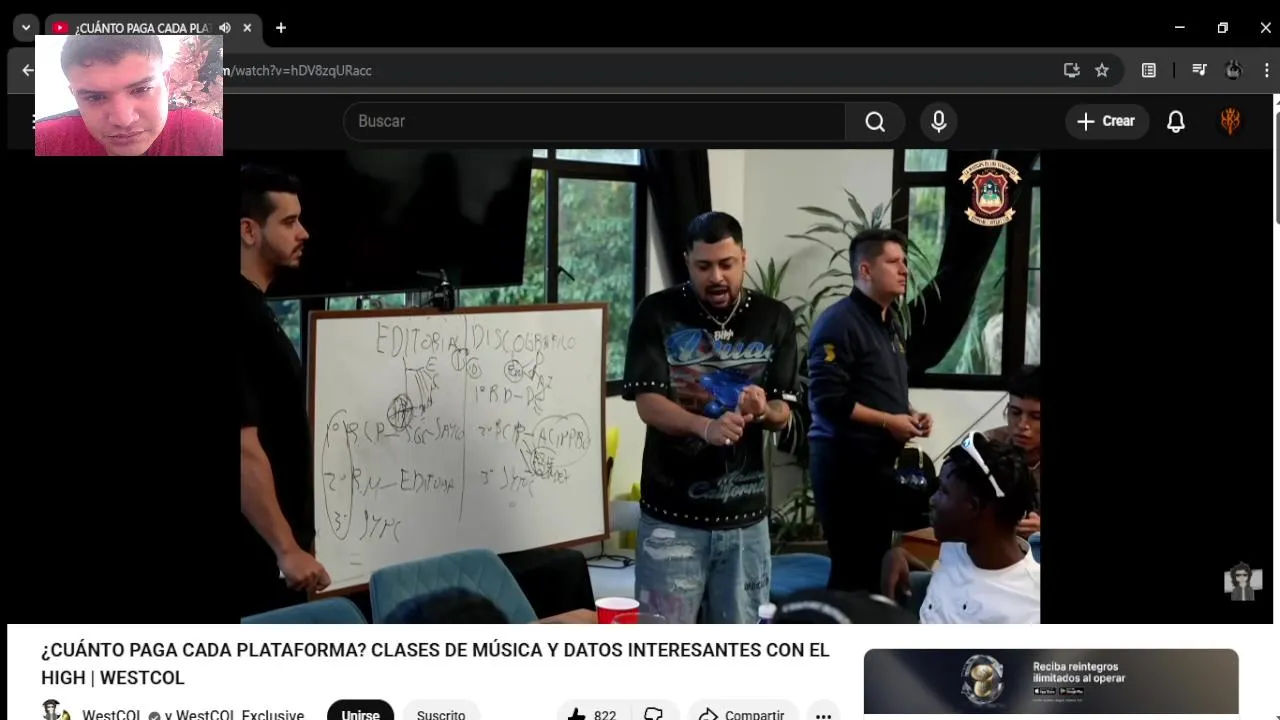Open the tab search dropdown arrow
Screen dimensions: 1280x720
coord(27,28)
